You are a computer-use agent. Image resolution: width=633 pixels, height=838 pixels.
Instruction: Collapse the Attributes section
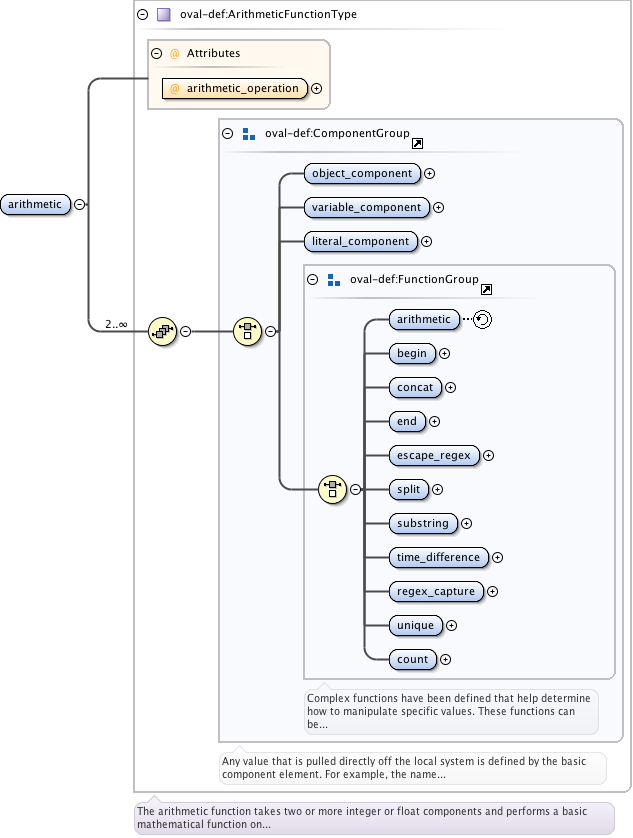(x=156, y=53)
